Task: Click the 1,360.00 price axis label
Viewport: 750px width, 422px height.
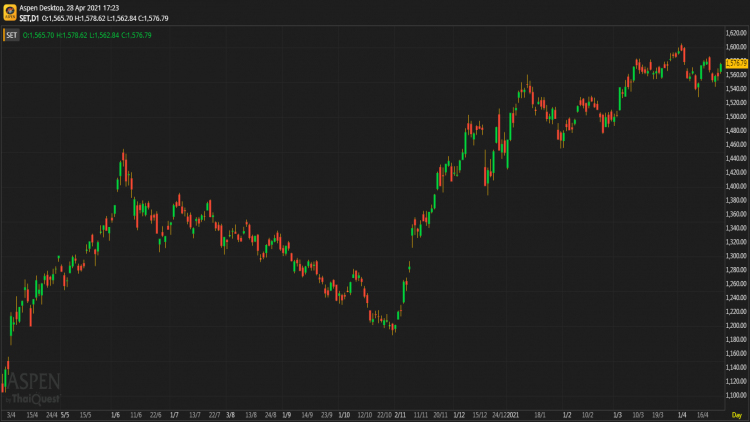Action: (x=736, y=214)
